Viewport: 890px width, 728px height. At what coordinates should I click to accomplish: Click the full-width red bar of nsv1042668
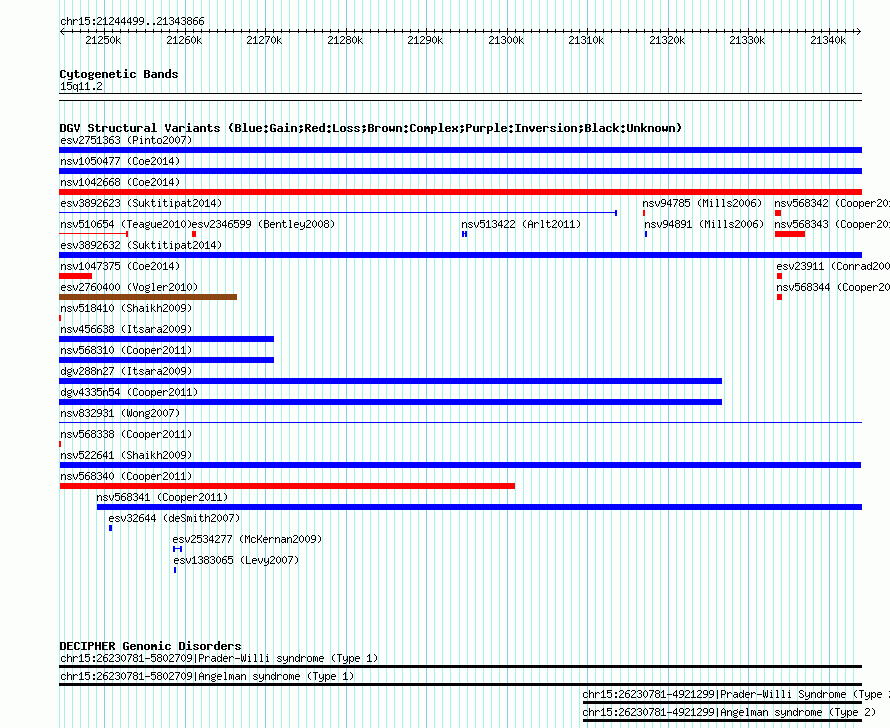pos(460,192)
